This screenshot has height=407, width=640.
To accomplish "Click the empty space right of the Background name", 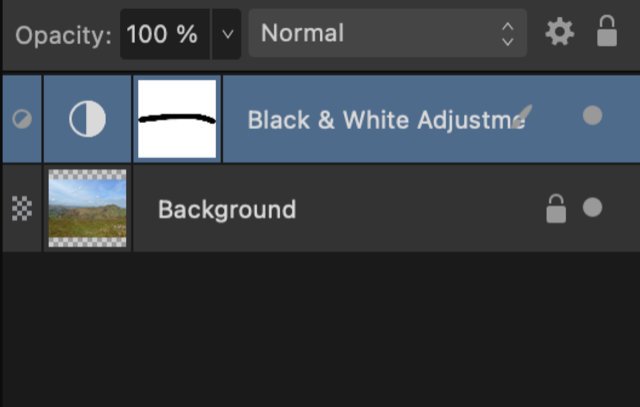I will [420, 210].
